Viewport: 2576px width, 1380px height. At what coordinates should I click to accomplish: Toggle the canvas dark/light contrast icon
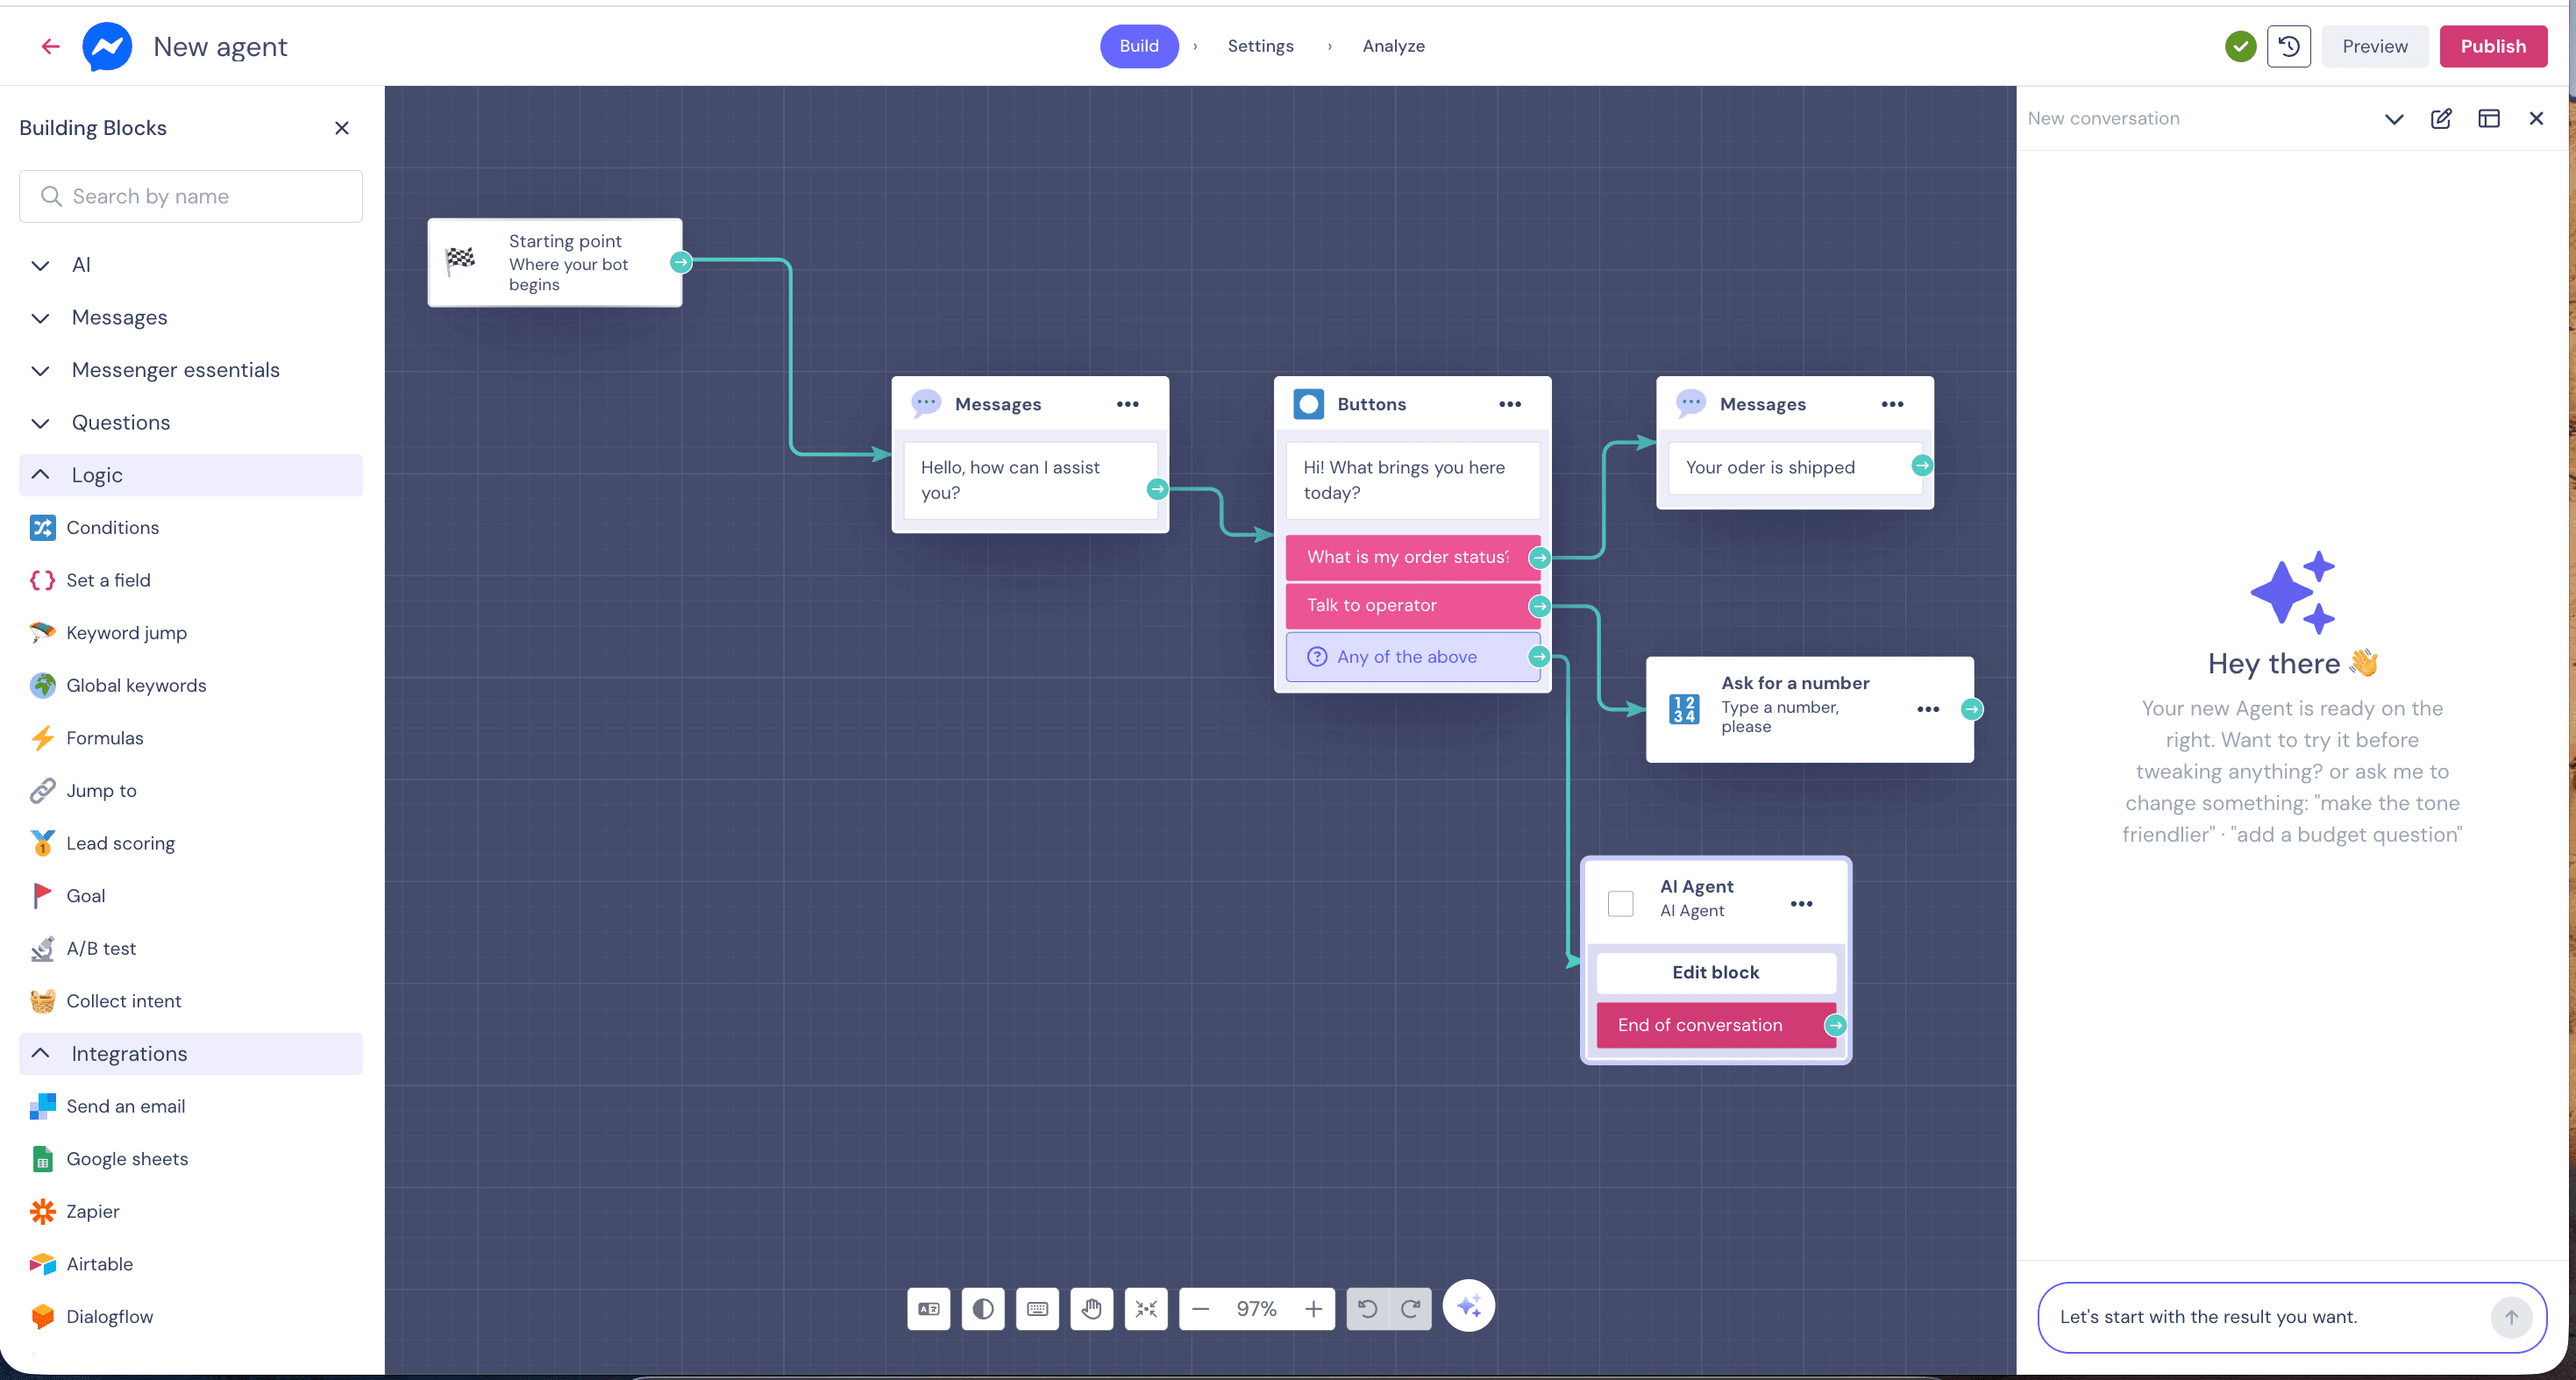click(x=983, y=1308)
